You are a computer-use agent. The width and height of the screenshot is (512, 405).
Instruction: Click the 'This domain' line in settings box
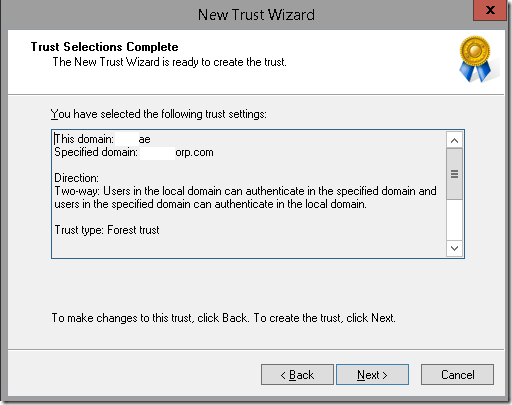tap(102, 139)
